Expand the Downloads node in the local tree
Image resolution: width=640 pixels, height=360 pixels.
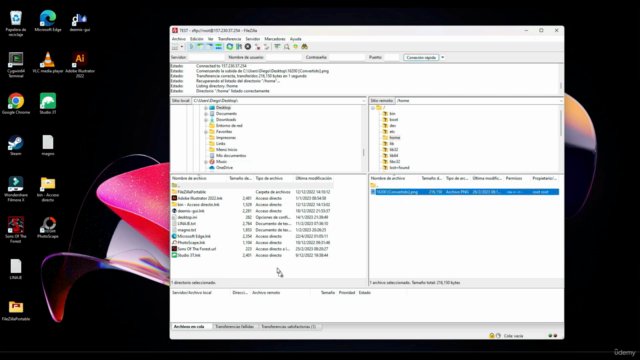[206, 120]
